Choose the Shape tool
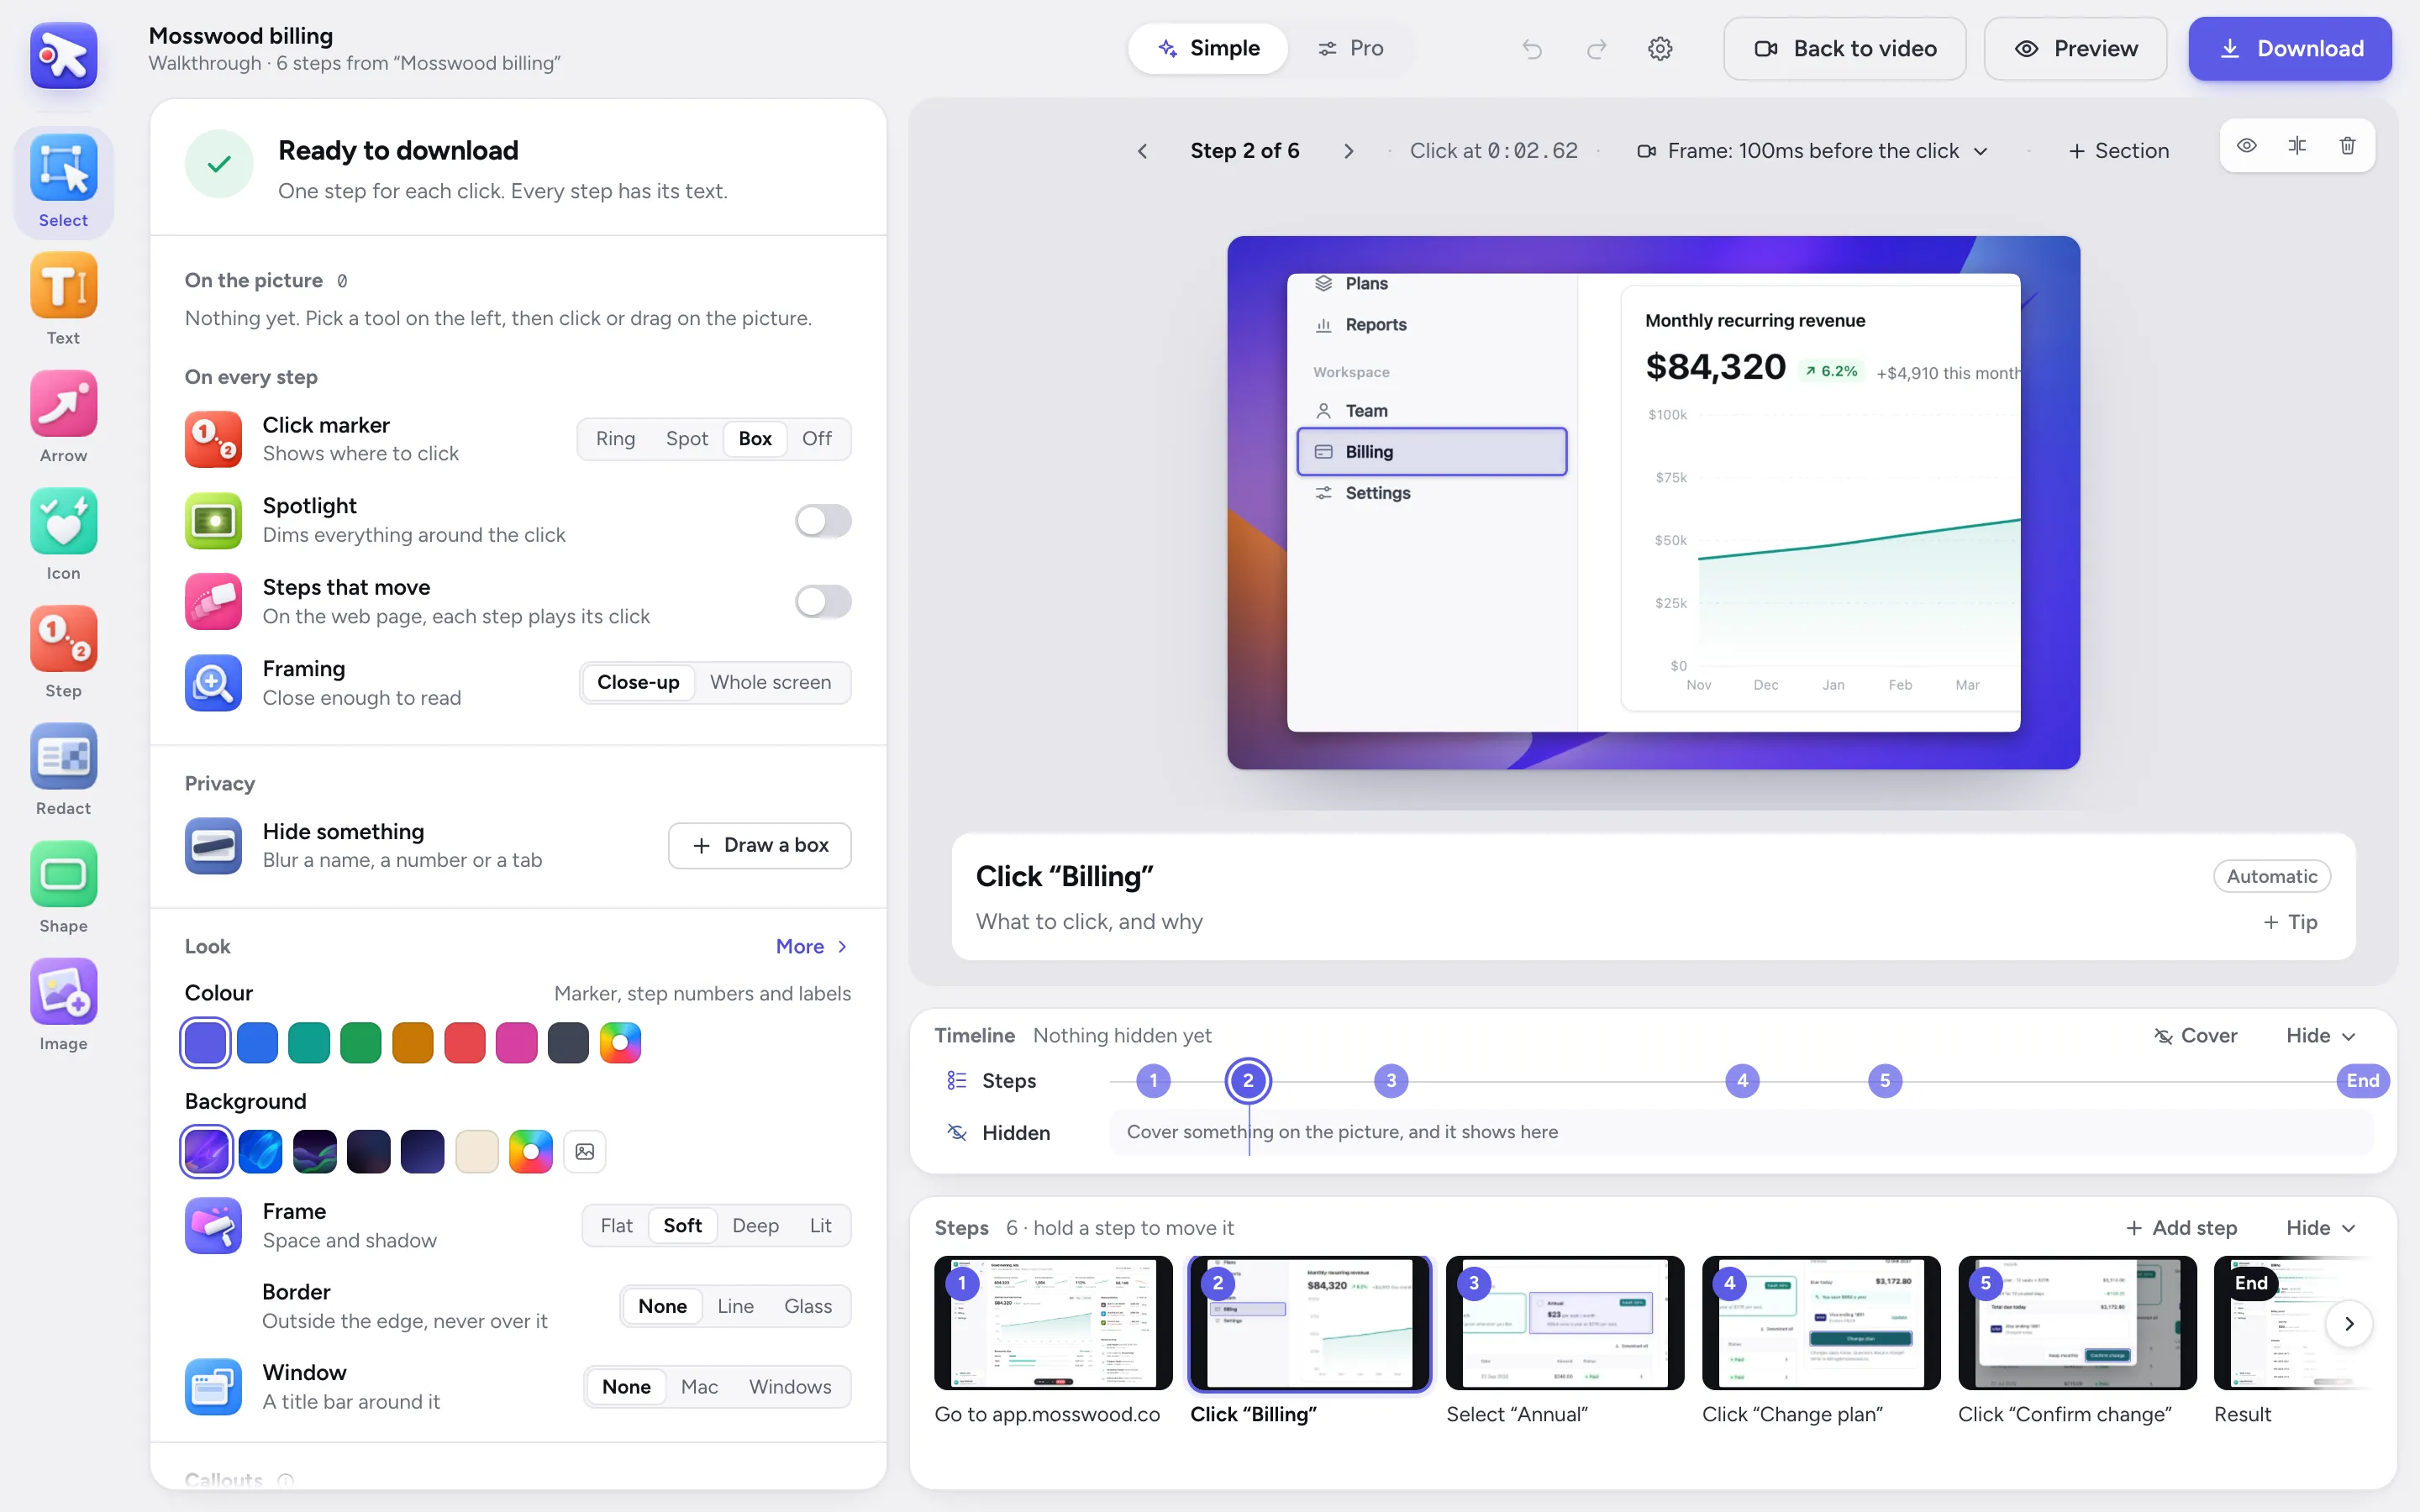 click(x=63, y=887)
